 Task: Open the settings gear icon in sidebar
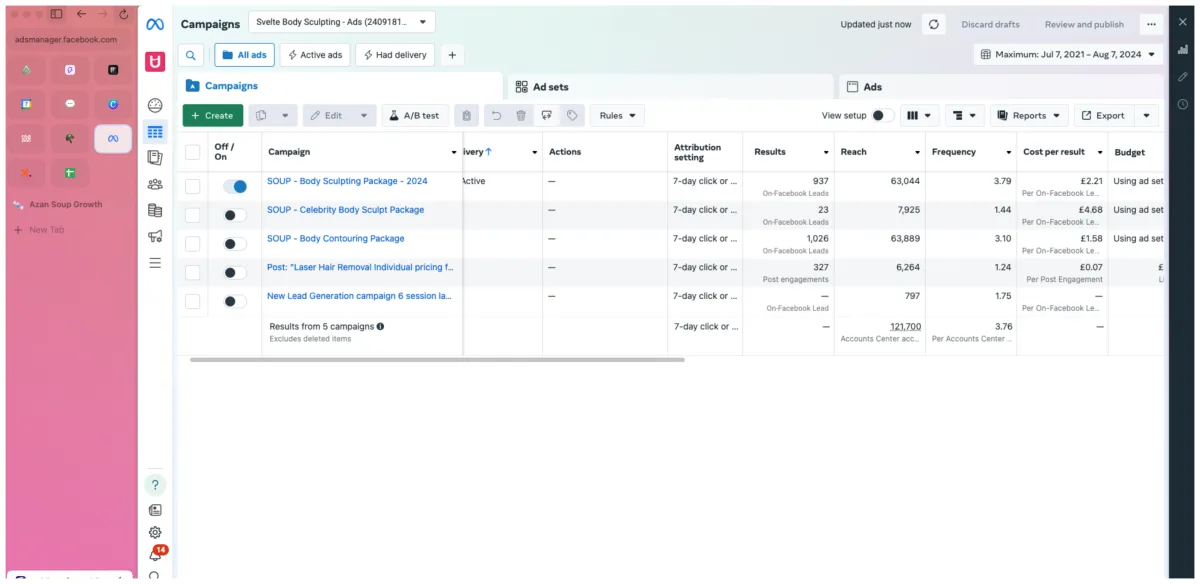155,533
